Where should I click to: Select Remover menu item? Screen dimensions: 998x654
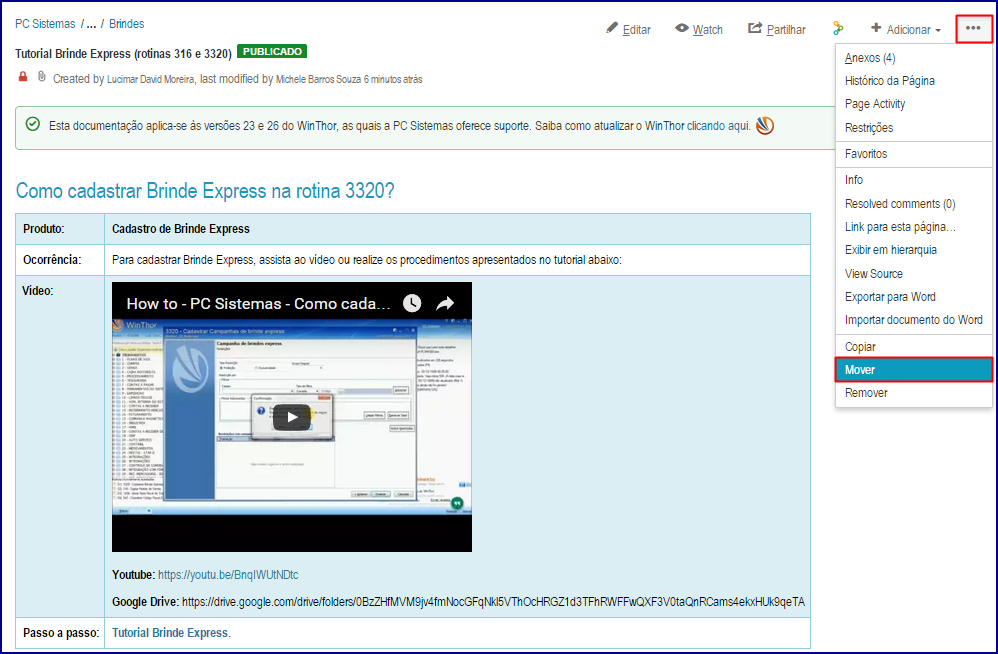click(x=913, y=393)
